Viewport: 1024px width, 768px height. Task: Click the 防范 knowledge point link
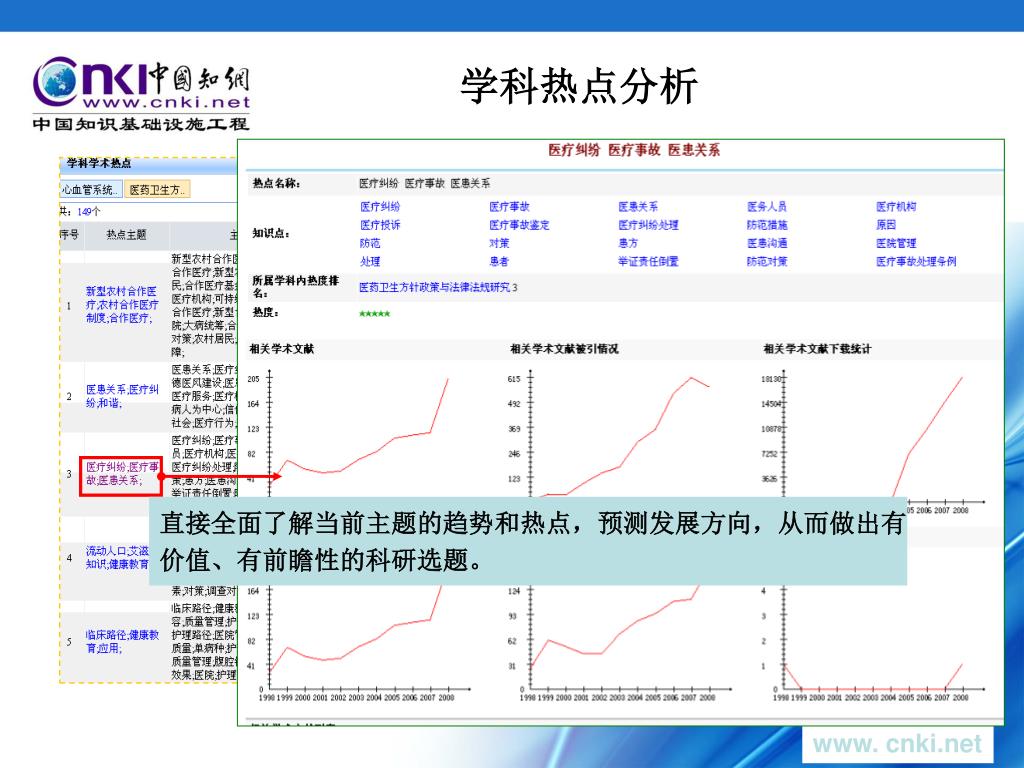click(370, 243)
